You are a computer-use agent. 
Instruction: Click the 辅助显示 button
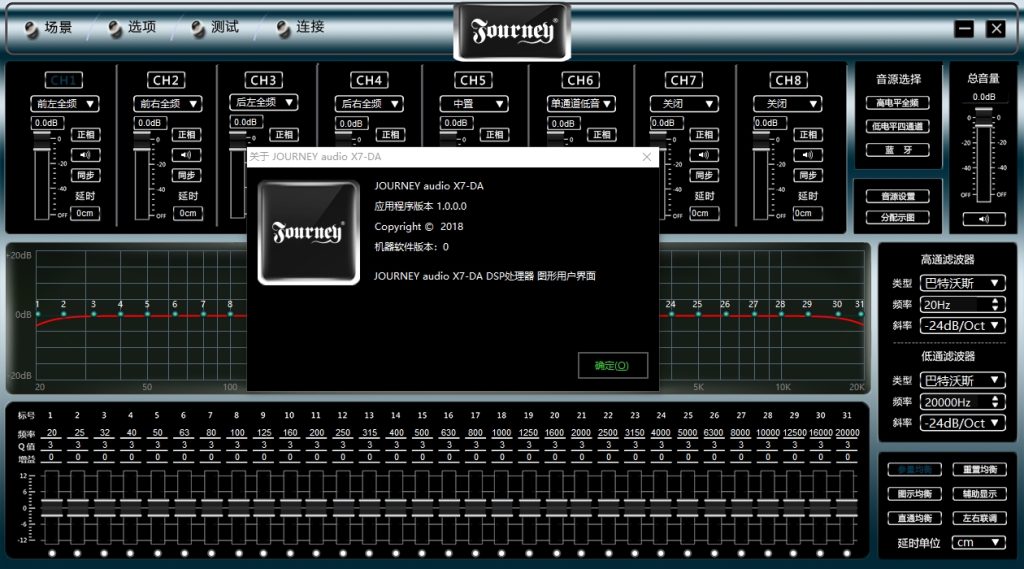tap(980, 493)
